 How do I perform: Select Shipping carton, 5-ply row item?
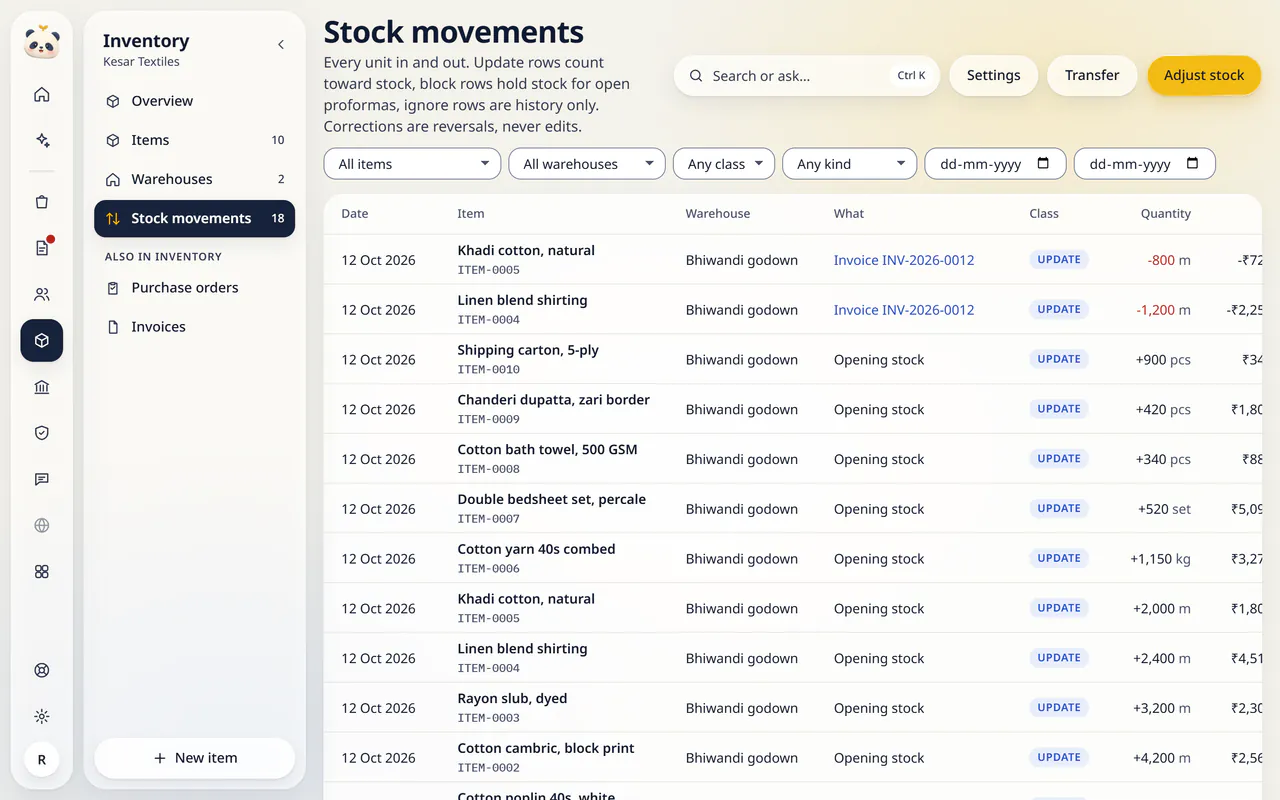528,350
